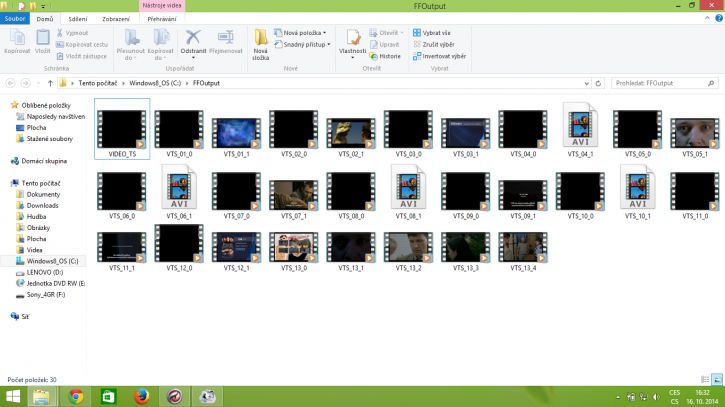Select the VTS_01_1 video thumbnail
This screenshot has width=725, height=407.
[x=236, y=134]
